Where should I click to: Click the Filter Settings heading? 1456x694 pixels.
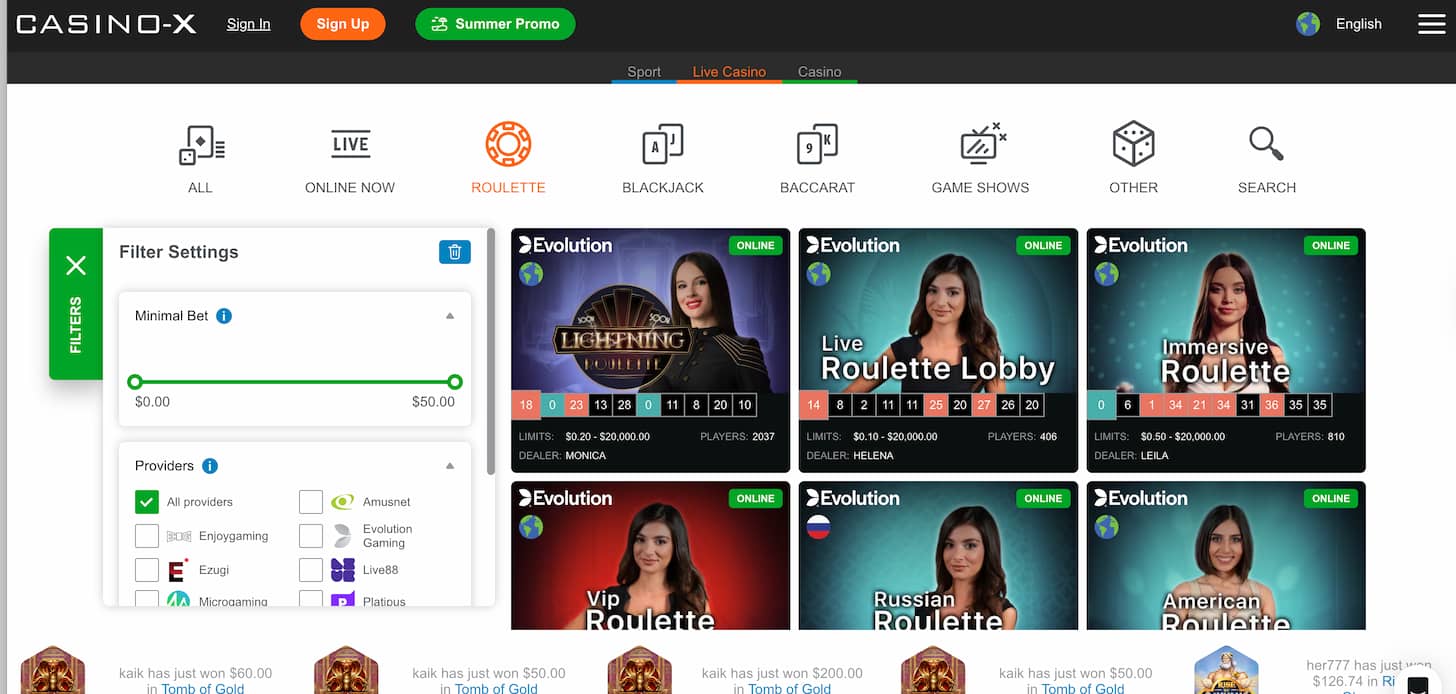(179, 252)
